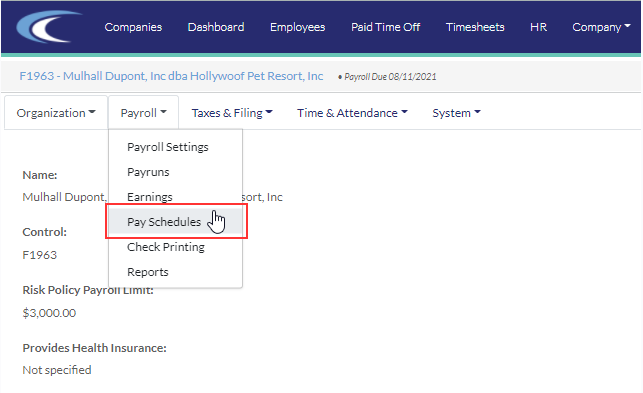The height and width of the screenshot is (393, 643).
Task: Open Pay Schedules menu item
Action: tap(176, 222)
